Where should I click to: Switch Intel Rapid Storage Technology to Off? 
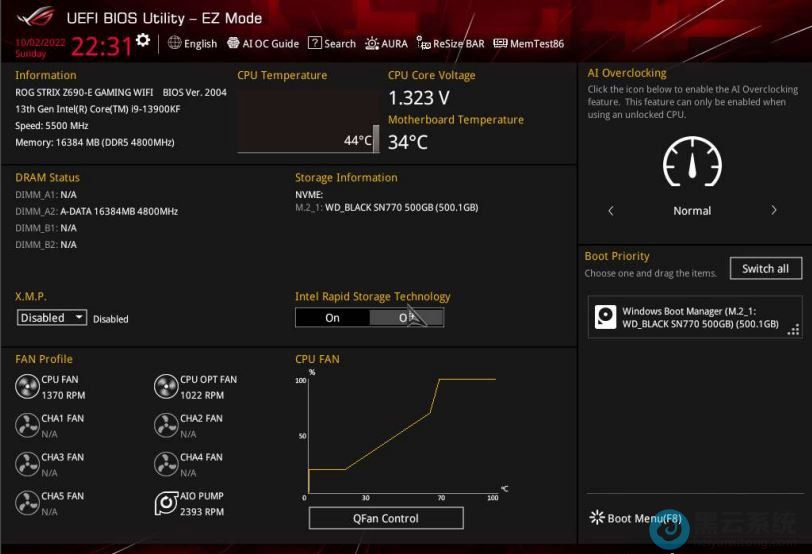(x=405, y=318)
